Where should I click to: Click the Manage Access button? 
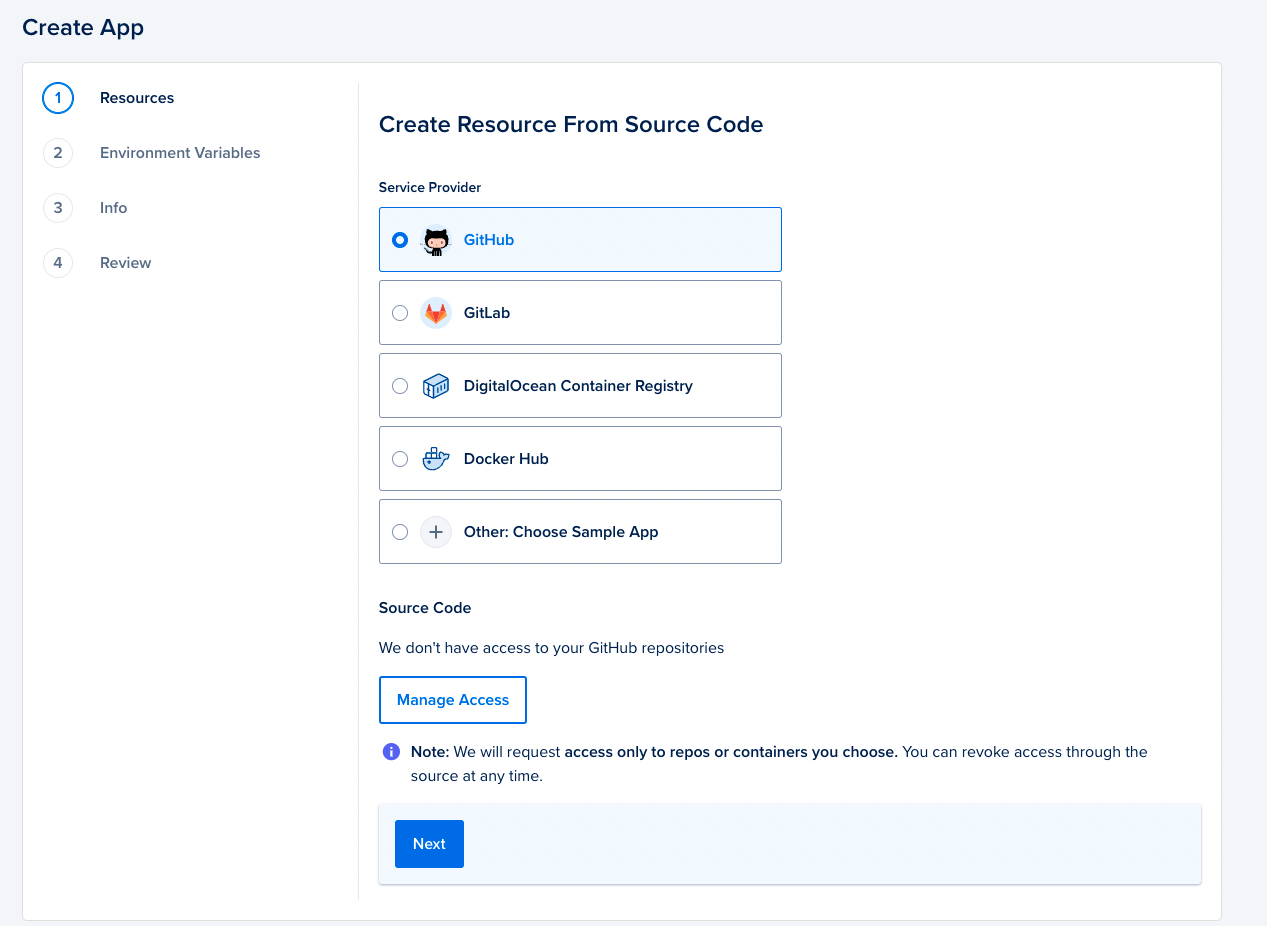[x=453, y=700]
